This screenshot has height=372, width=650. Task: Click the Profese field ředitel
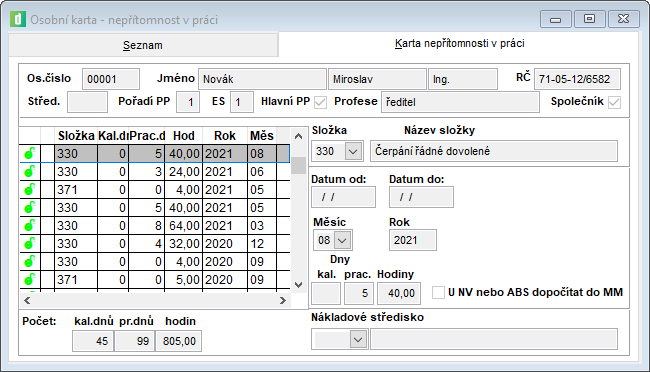click(460, 102)
